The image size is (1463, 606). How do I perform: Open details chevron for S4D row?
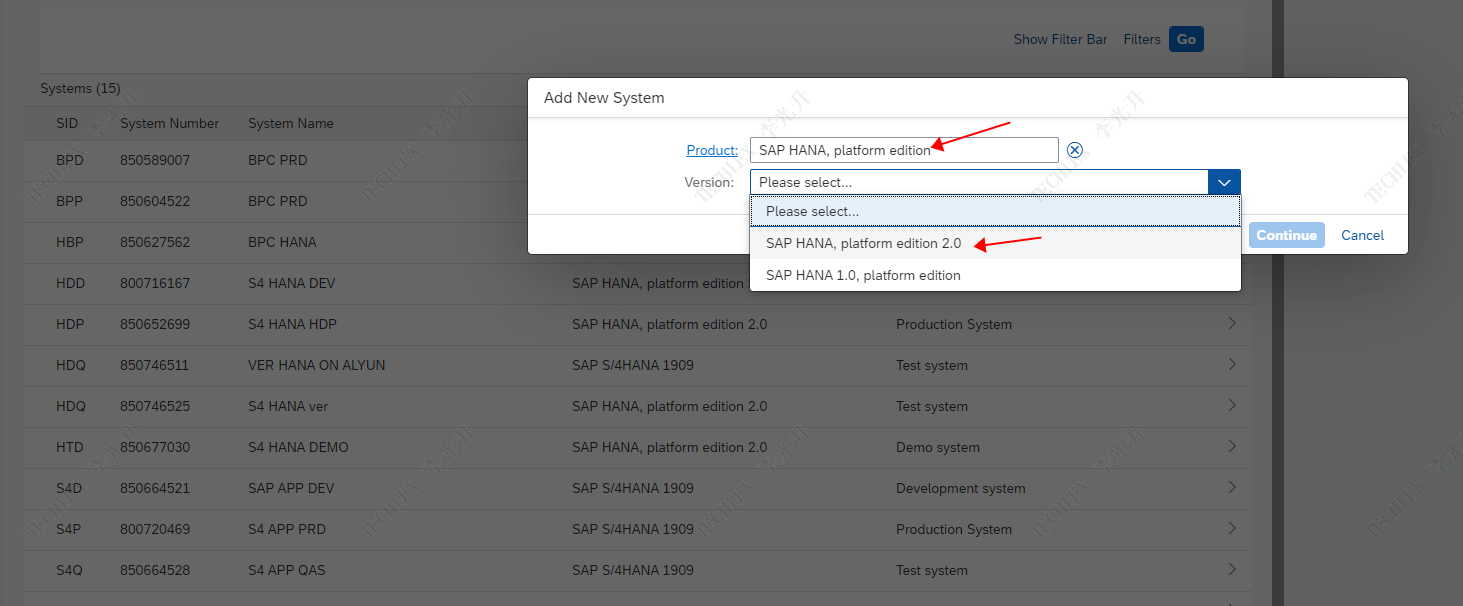(x=1232, y=487)
